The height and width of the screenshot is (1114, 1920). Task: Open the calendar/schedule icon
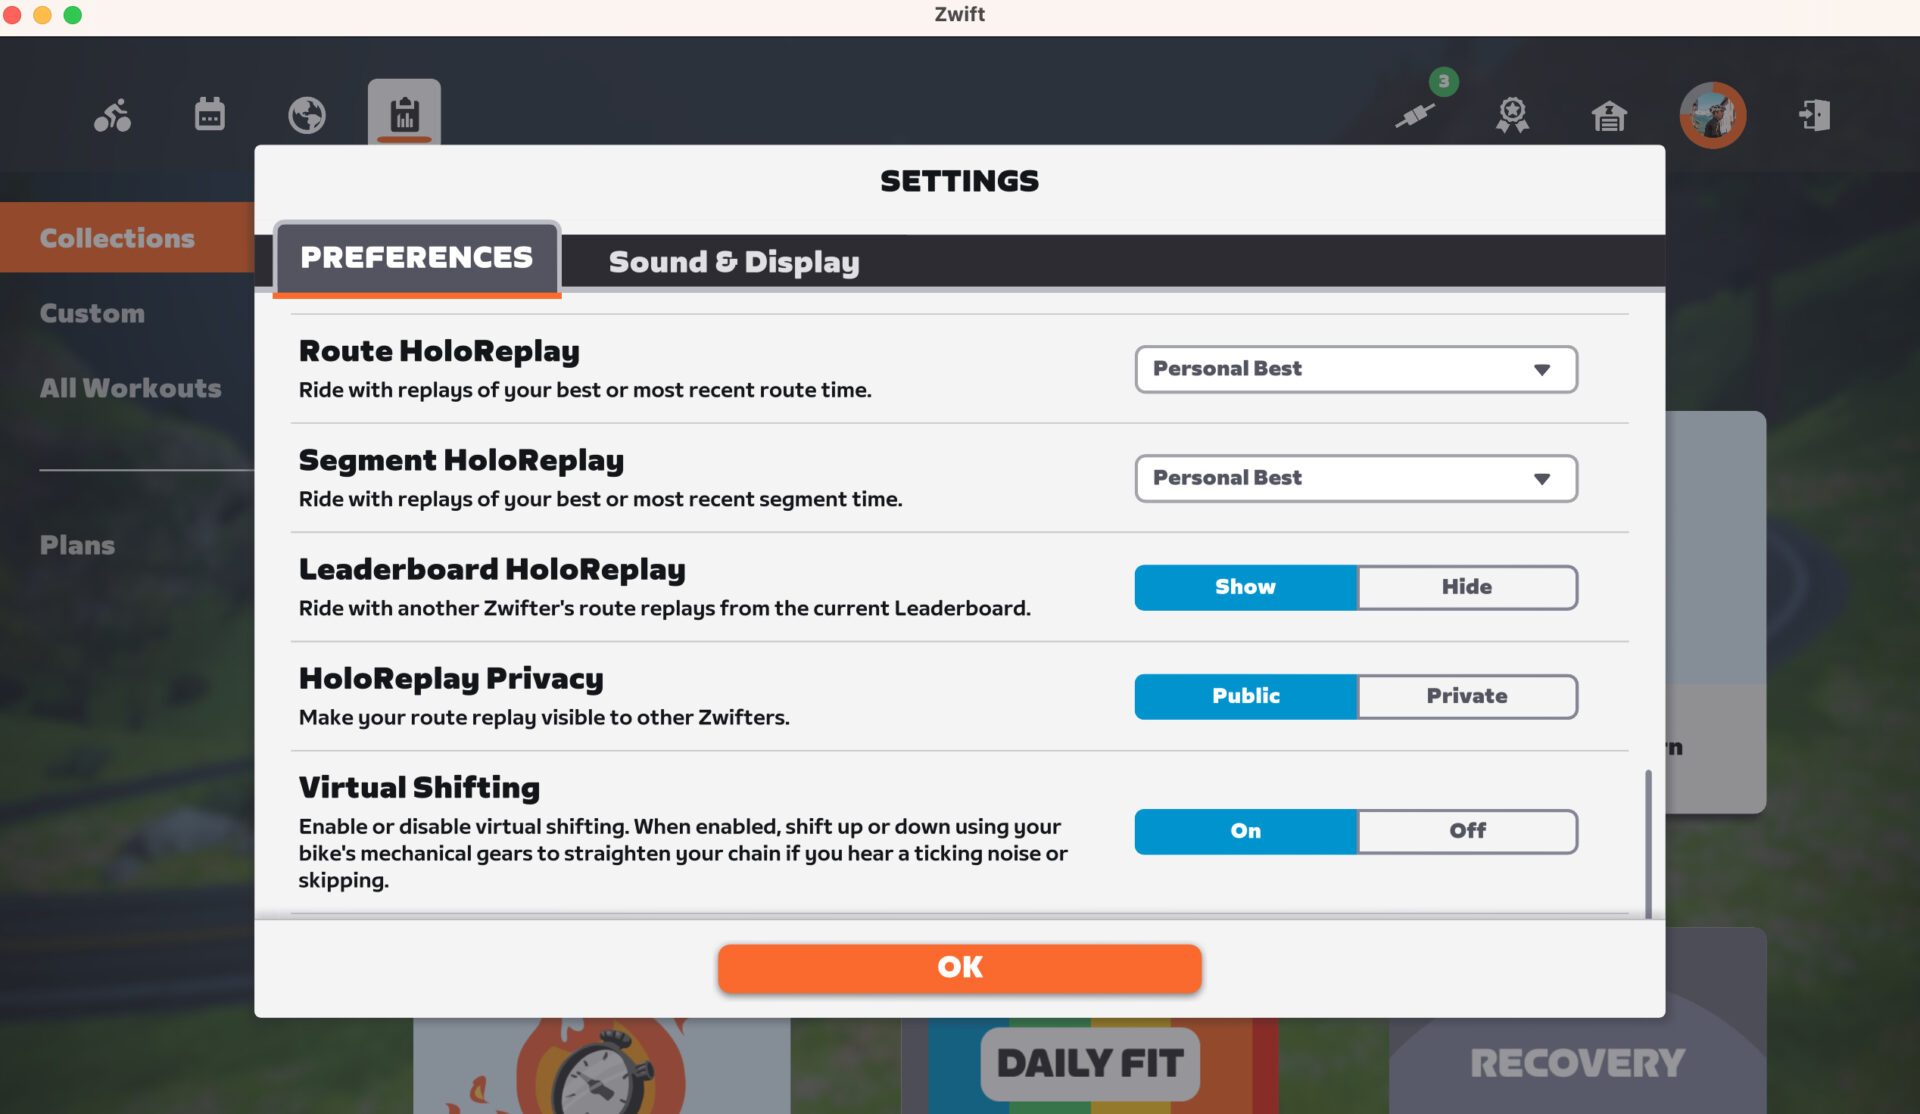coord(210,114)
